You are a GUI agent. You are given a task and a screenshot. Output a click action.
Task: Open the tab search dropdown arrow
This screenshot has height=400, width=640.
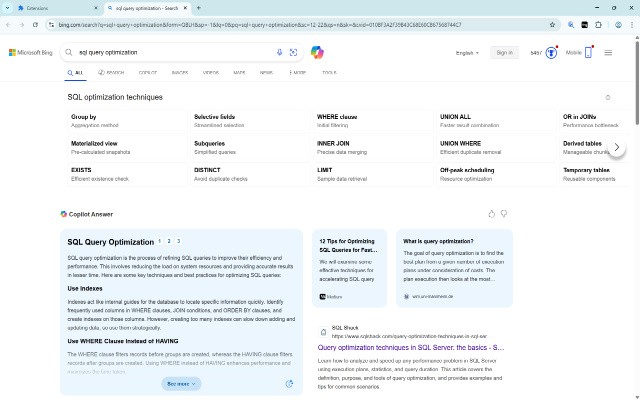coord(7,8)
